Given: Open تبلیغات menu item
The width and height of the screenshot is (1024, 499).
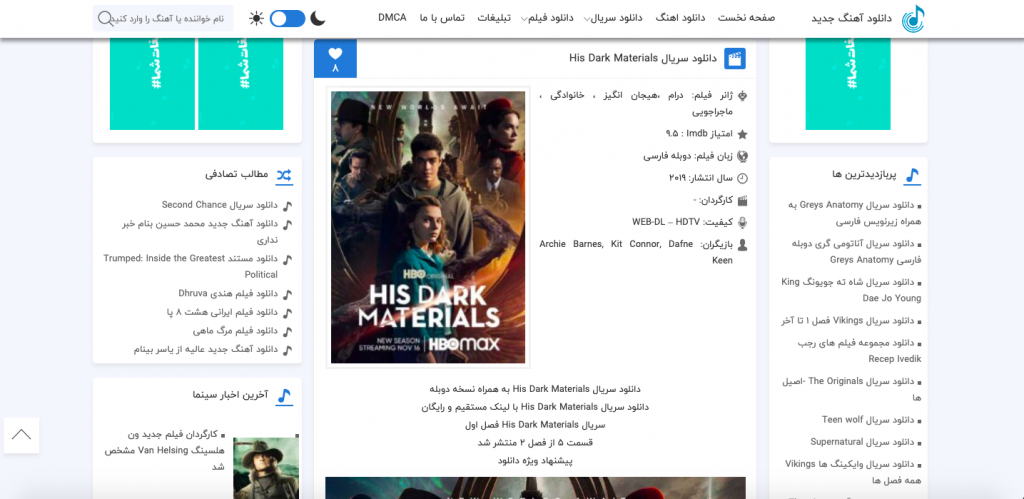Looking at the screenshot, I should tap(494, 18).
